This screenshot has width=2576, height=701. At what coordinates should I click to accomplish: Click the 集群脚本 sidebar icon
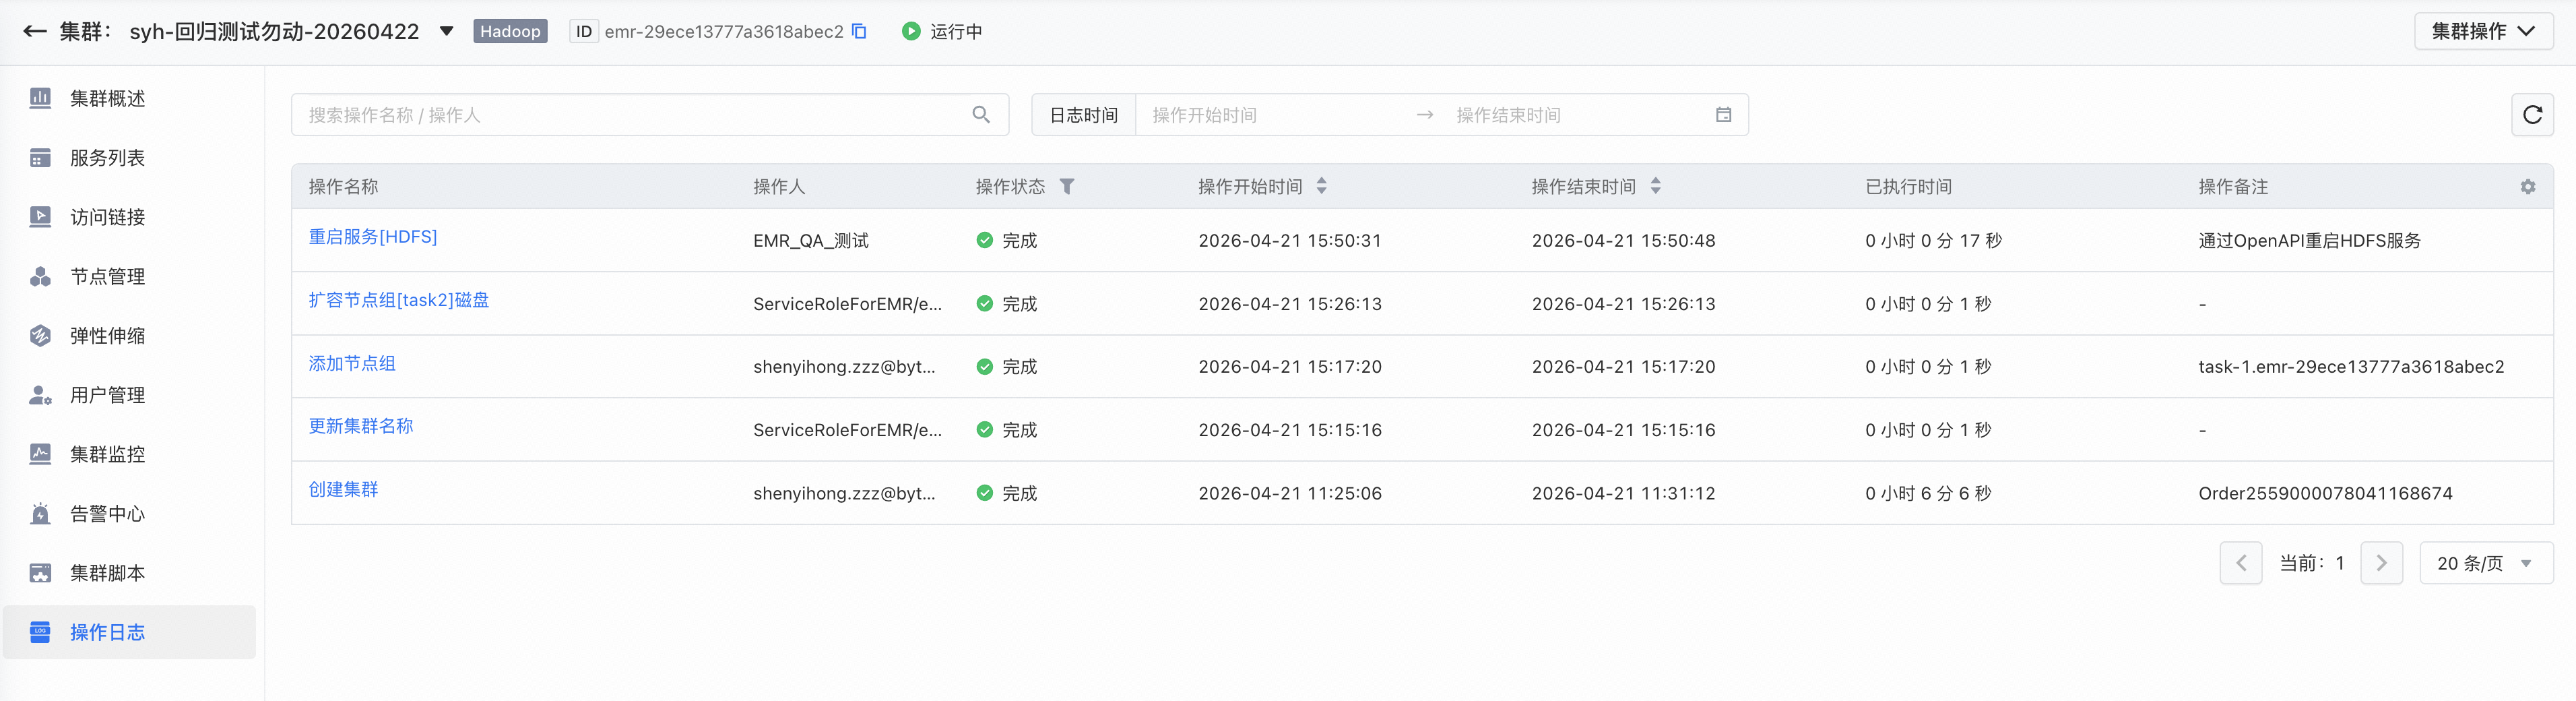tap(40, 573)
